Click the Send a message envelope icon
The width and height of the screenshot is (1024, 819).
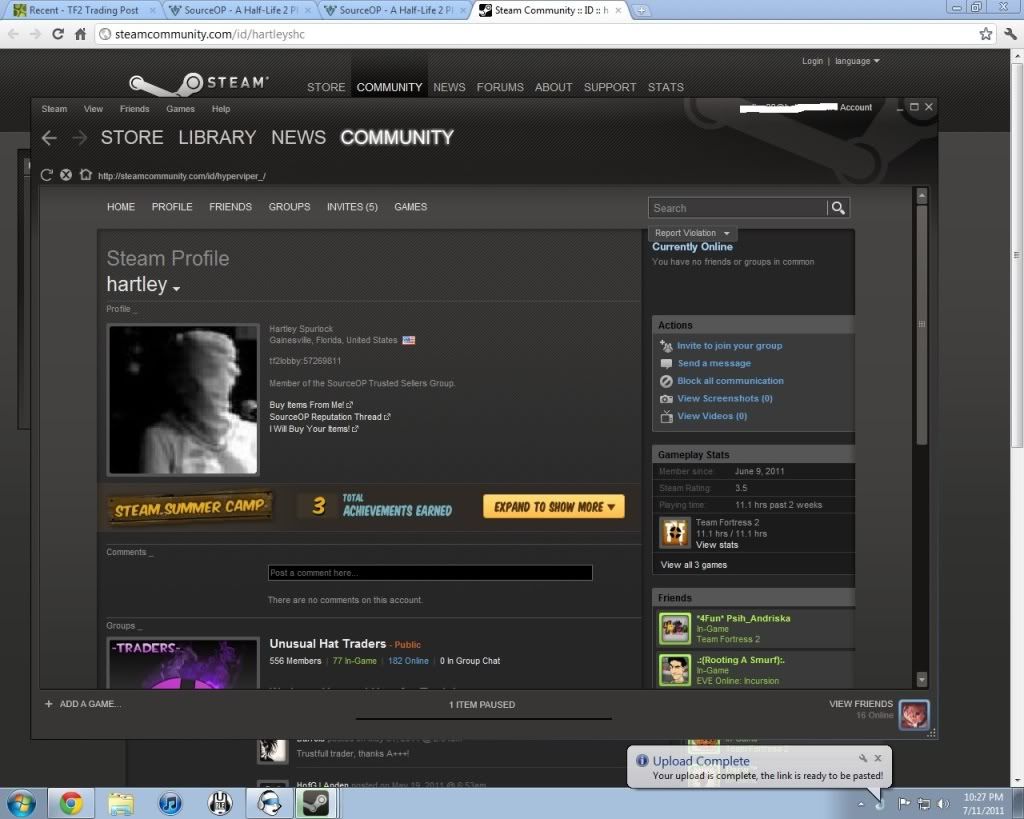(x=666, y=364)
